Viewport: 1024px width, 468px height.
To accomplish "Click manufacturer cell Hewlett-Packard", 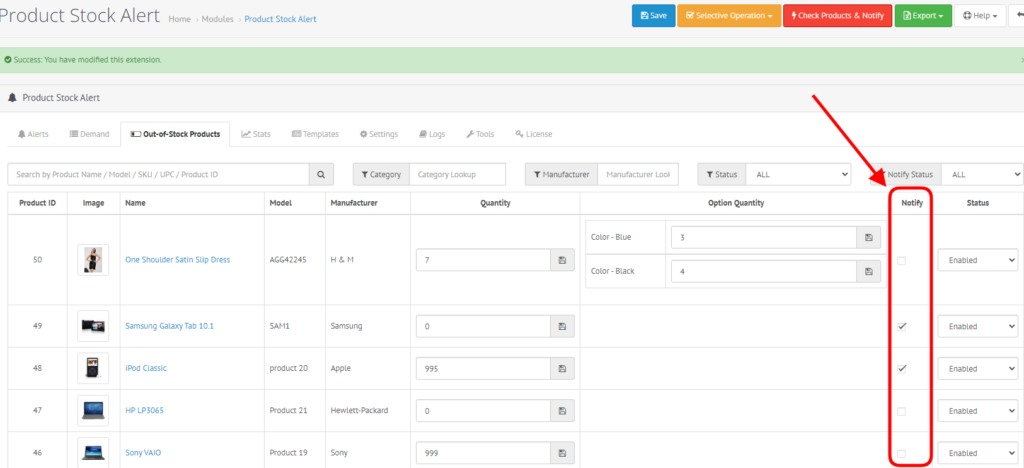I will tap(359, 411).
